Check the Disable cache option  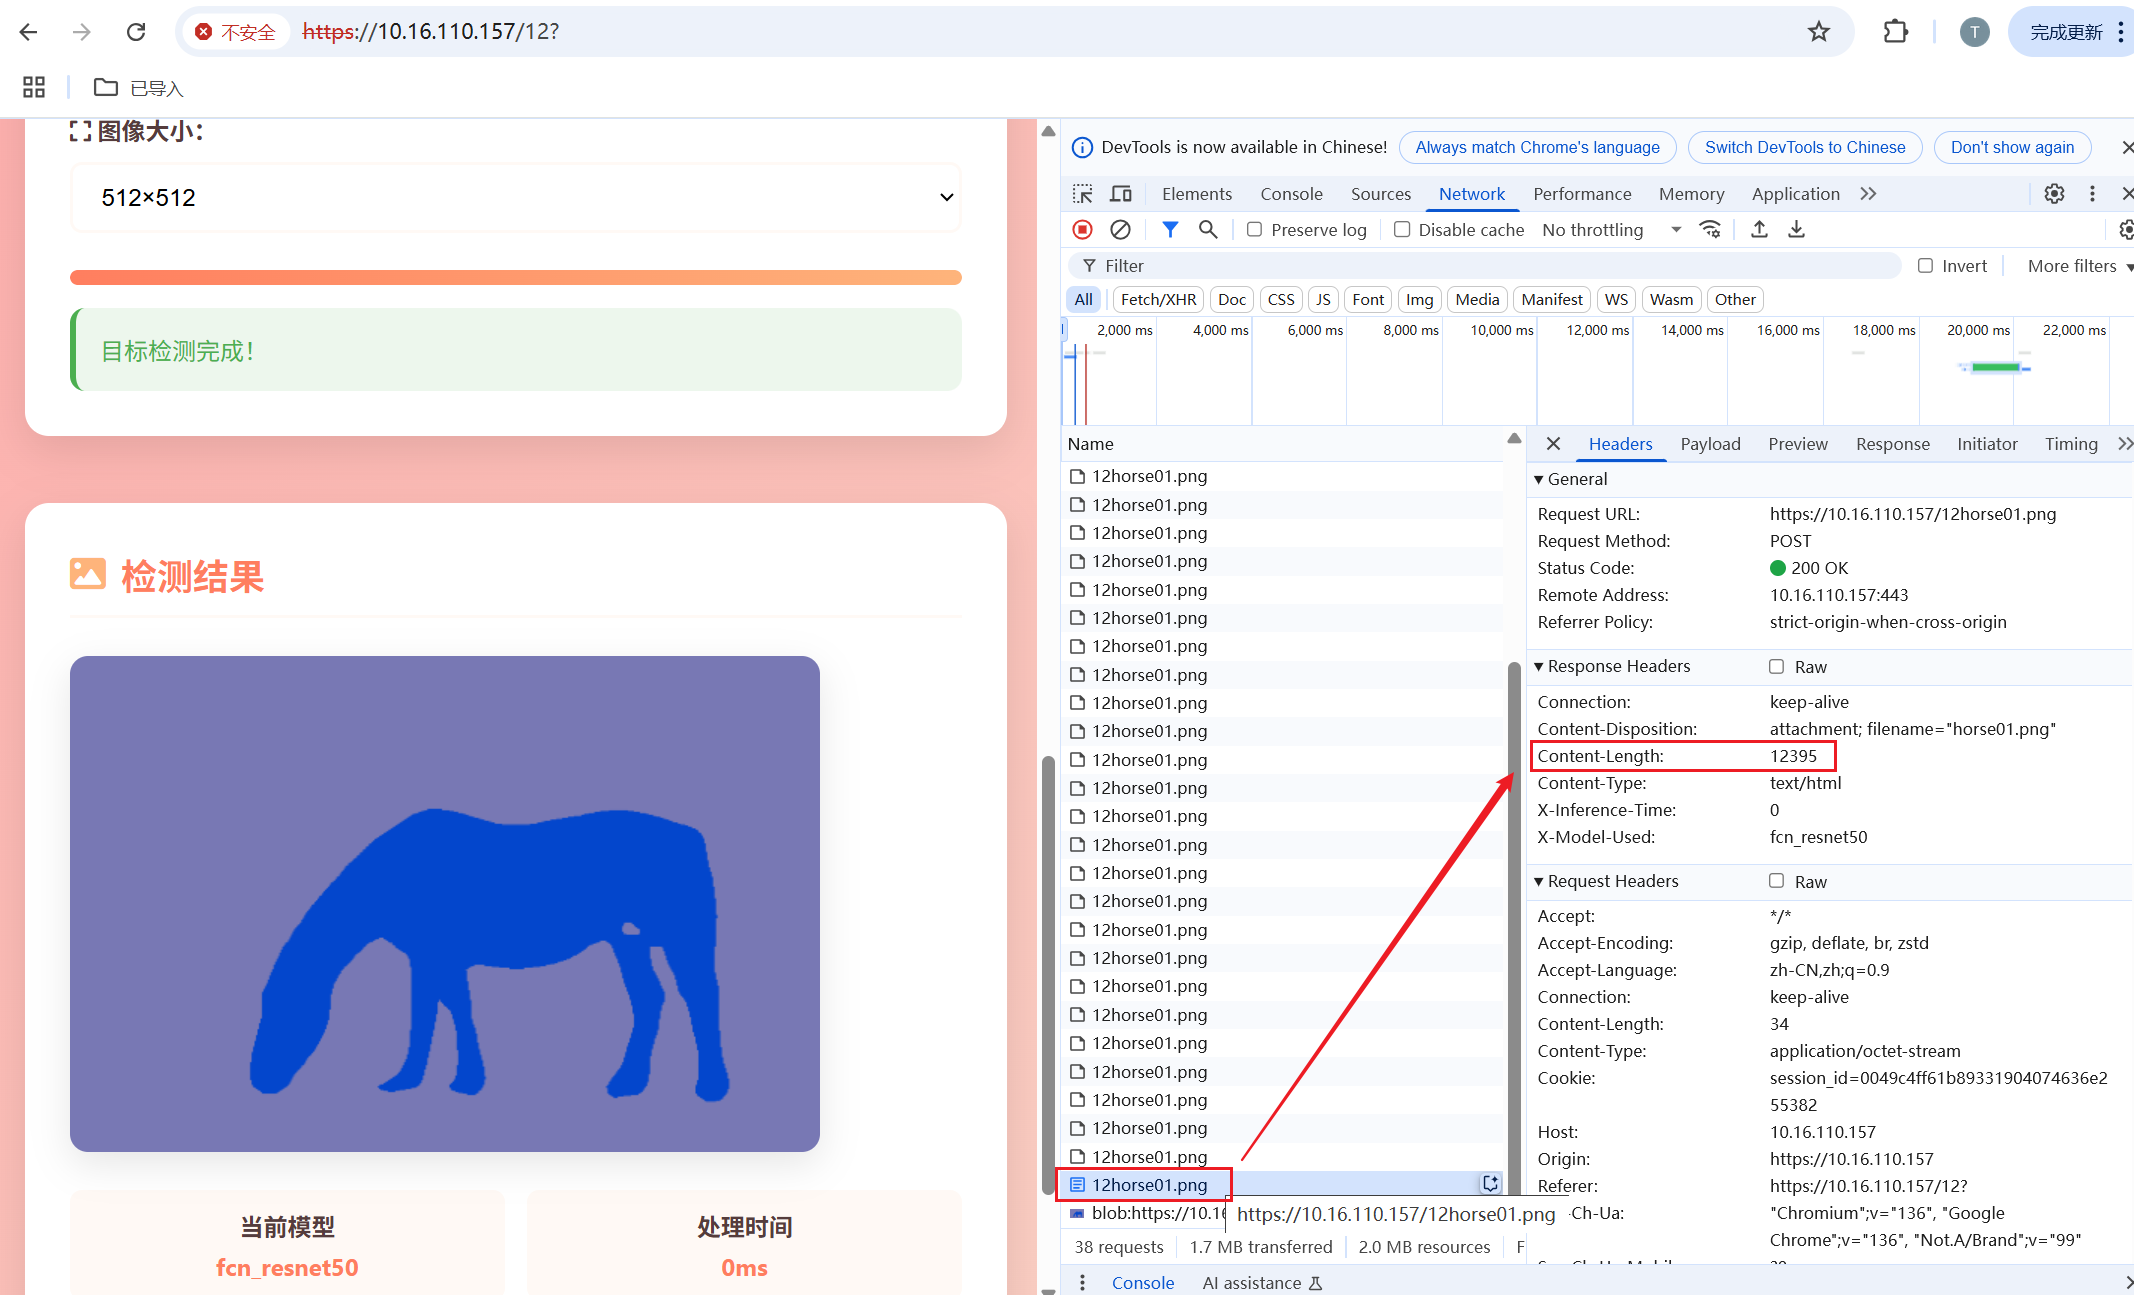tap(1403, 230)
